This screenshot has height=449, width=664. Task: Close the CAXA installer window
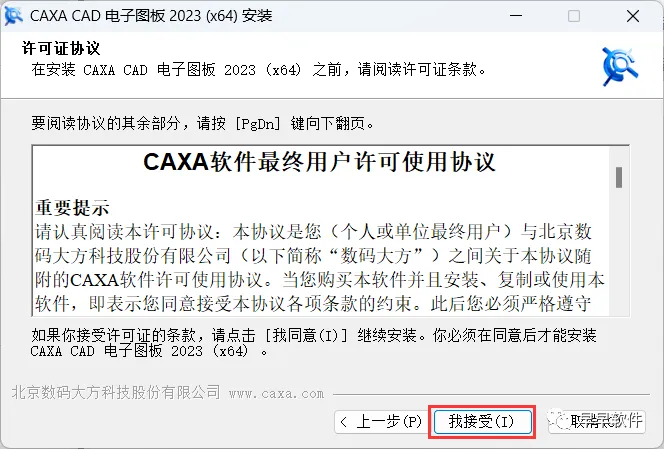(x=633, y=16)
